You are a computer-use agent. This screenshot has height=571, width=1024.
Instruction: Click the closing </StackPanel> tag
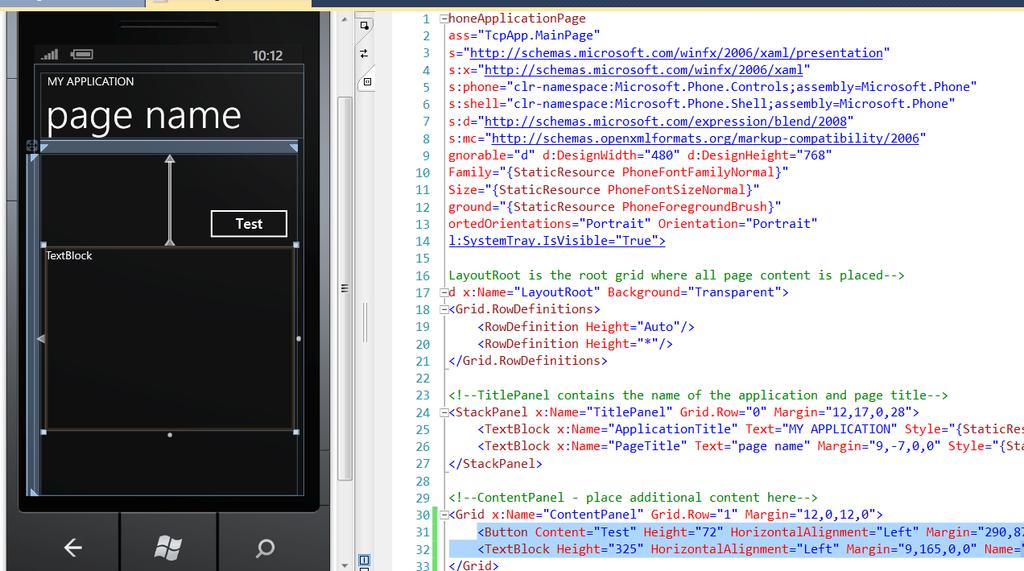[x=495, y=464]
